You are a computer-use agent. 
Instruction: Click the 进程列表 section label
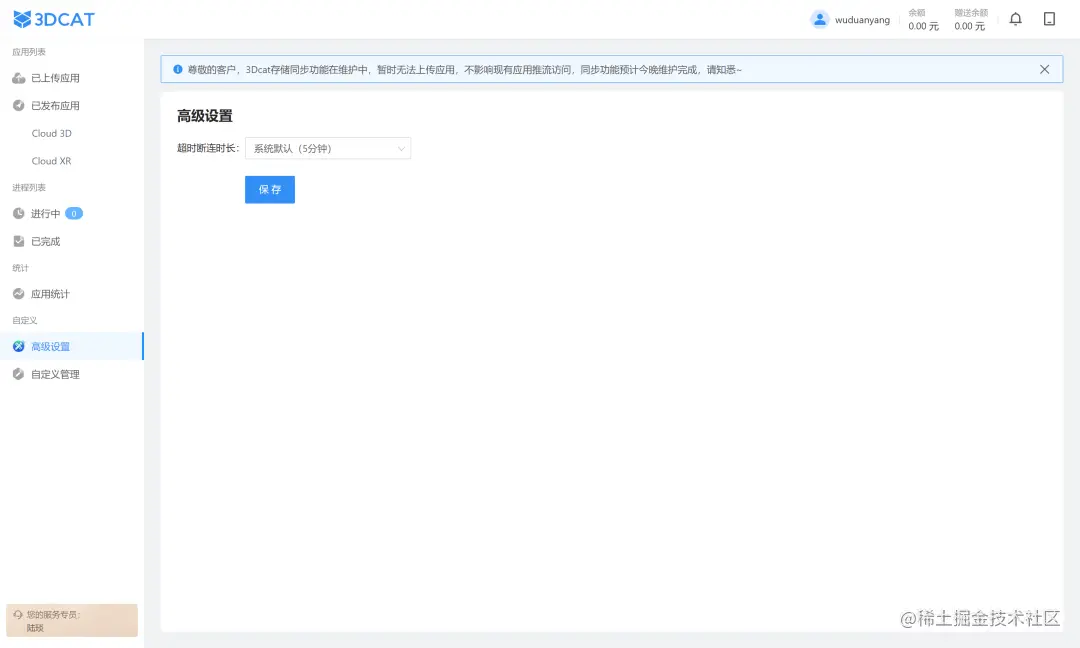point(29,187)
